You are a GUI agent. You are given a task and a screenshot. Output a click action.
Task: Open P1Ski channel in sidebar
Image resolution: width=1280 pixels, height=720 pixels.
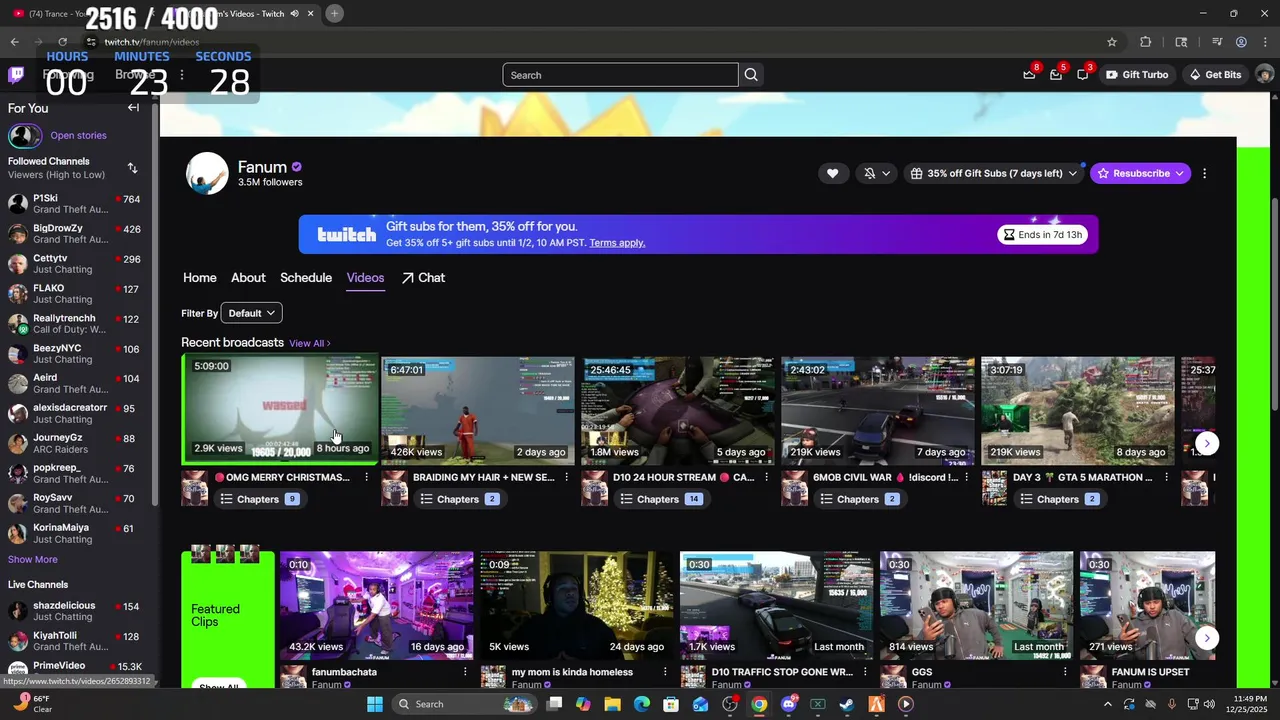(x=76, y=204)
